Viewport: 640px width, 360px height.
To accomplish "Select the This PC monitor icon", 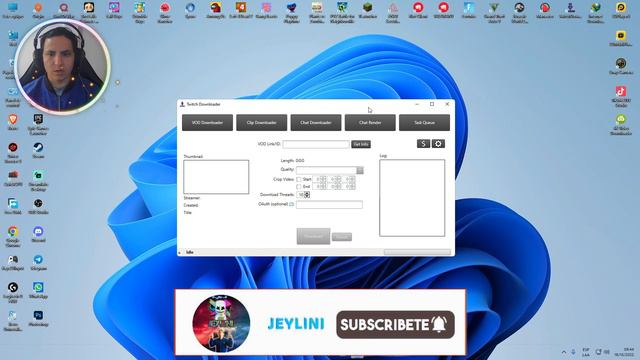I will (x=13, y=11).
